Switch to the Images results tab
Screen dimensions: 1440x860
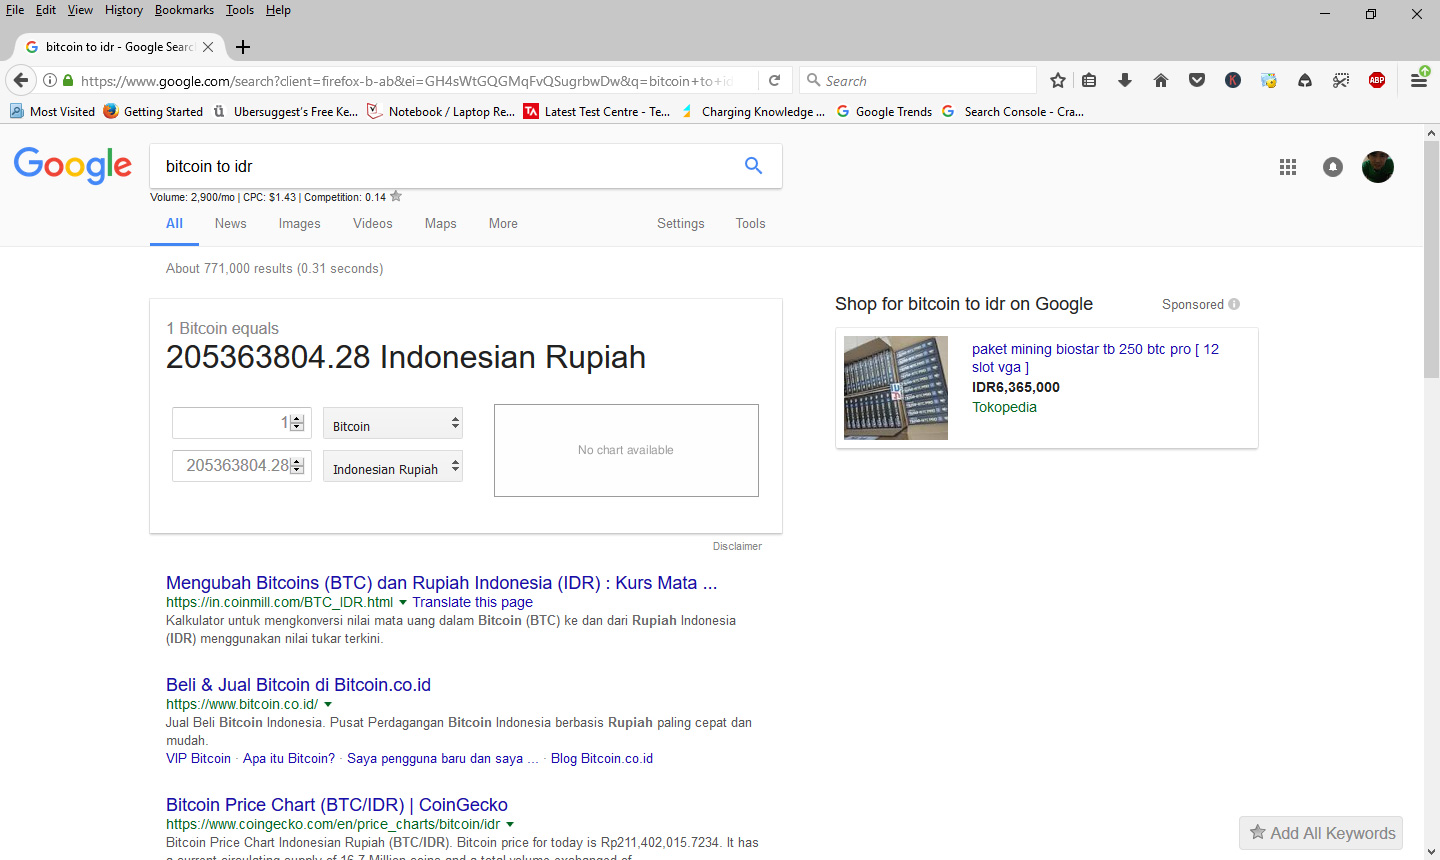[300, 223]
